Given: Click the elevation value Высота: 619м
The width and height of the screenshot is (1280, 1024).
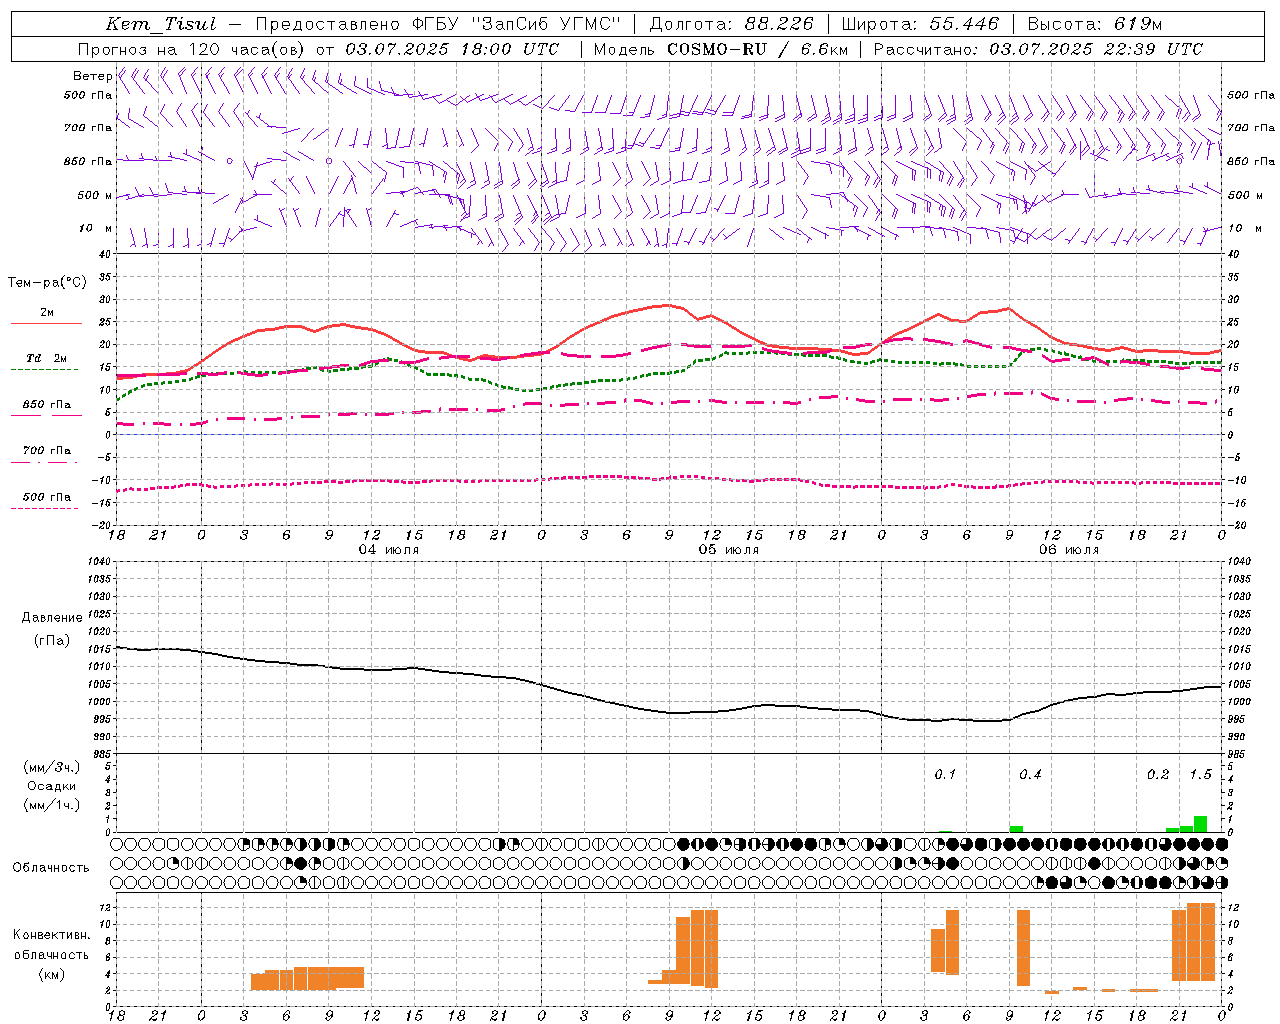Looking at the screenshot, I should (1095, 24).
